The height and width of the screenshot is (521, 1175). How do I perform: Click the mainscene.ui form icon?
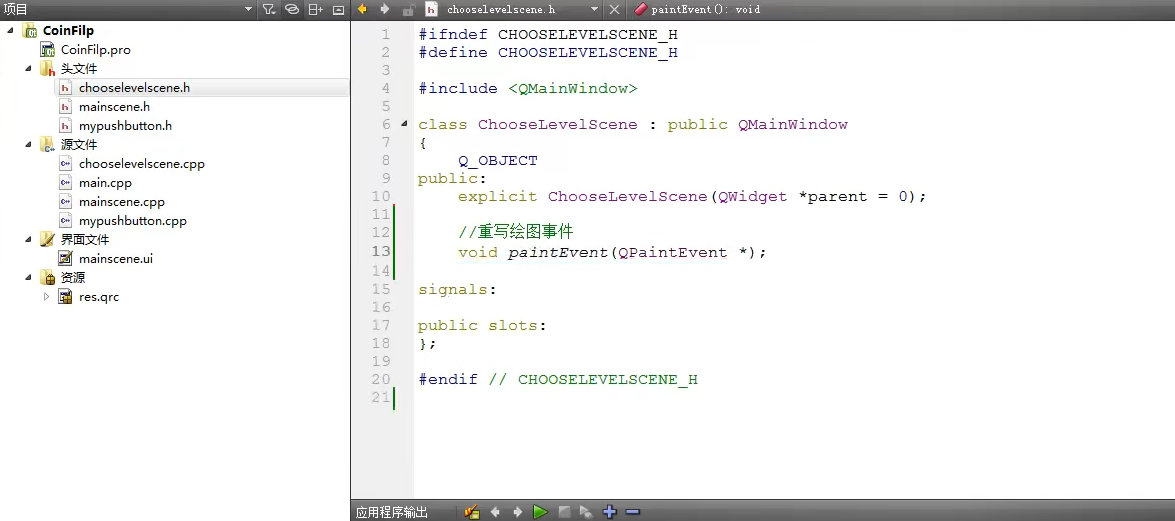(x=66, y=259)
